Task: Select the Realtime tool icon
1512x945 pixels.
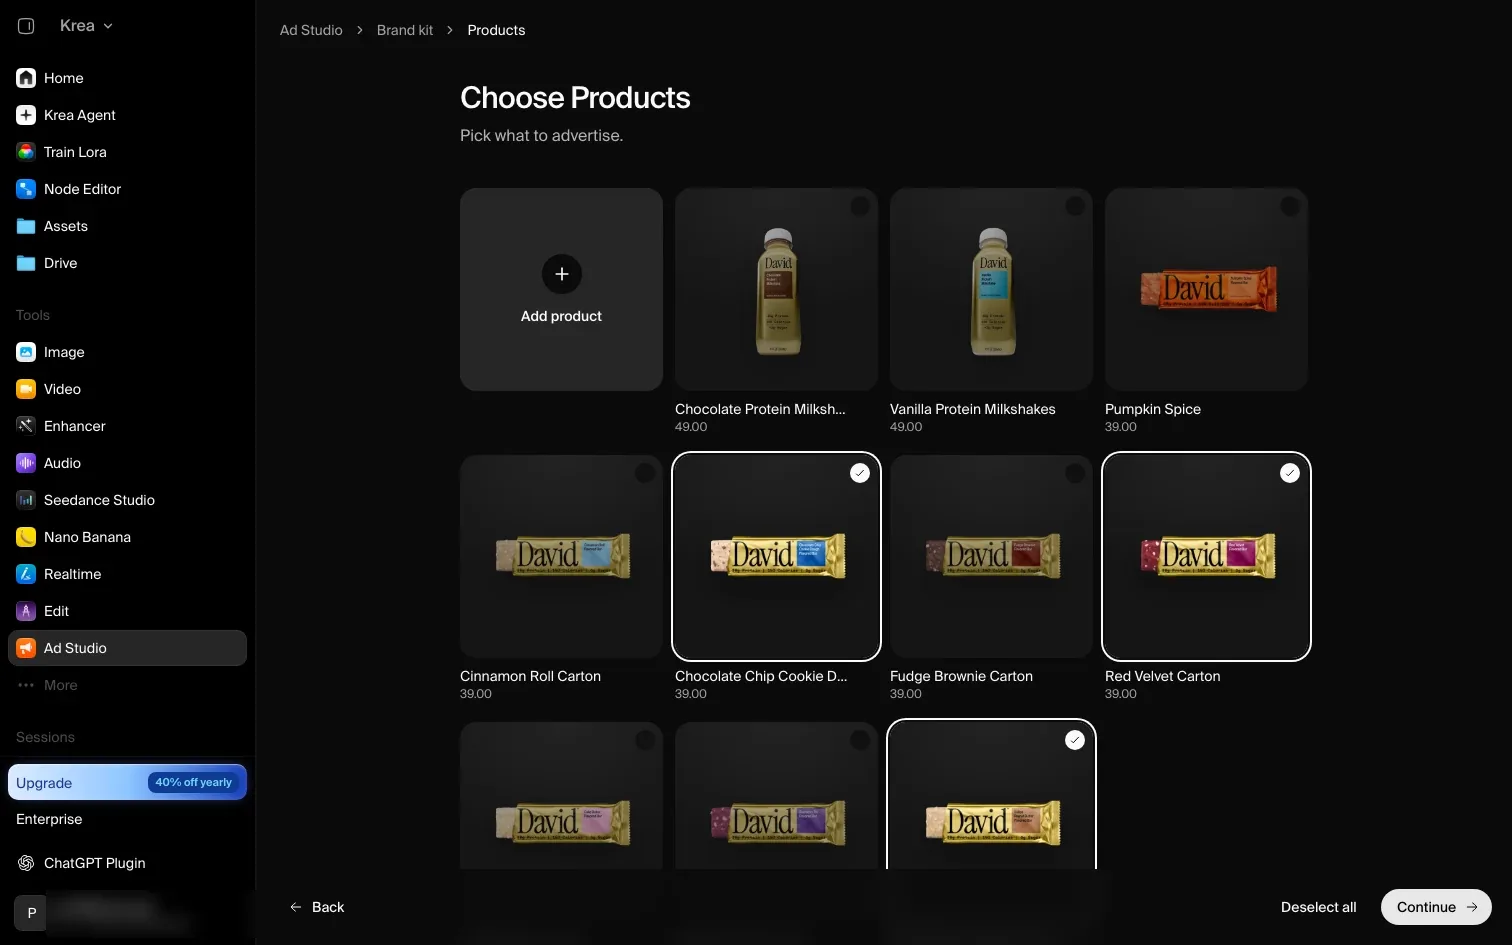Action: pos(26,574)
